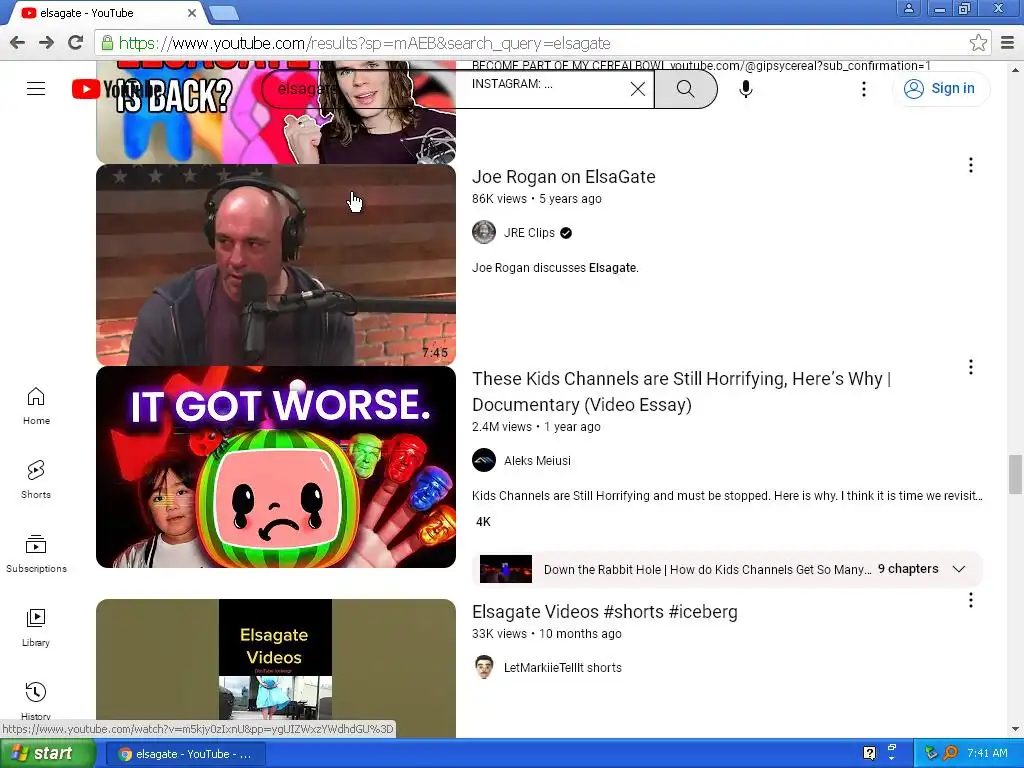Visit the Aleks Meiusi channel name
Viewport: 1024px width, 768px height.
coord(537,460)
